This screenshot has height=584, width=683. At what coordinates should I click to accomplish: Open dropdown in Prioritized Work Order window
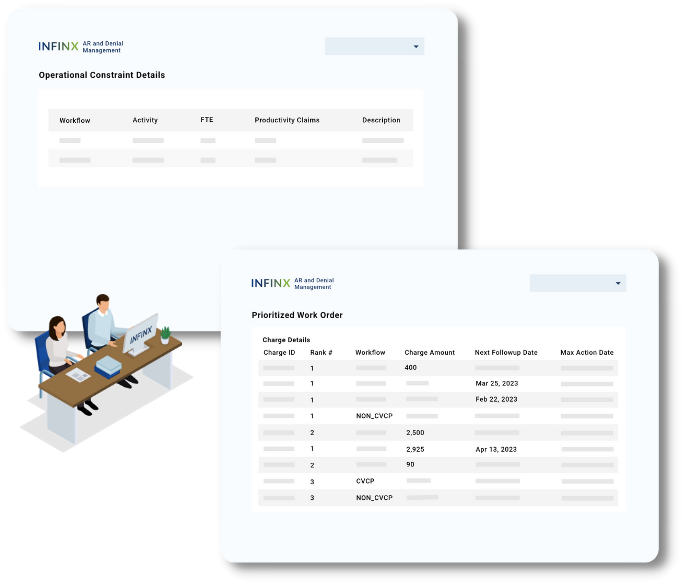point(578,283)
